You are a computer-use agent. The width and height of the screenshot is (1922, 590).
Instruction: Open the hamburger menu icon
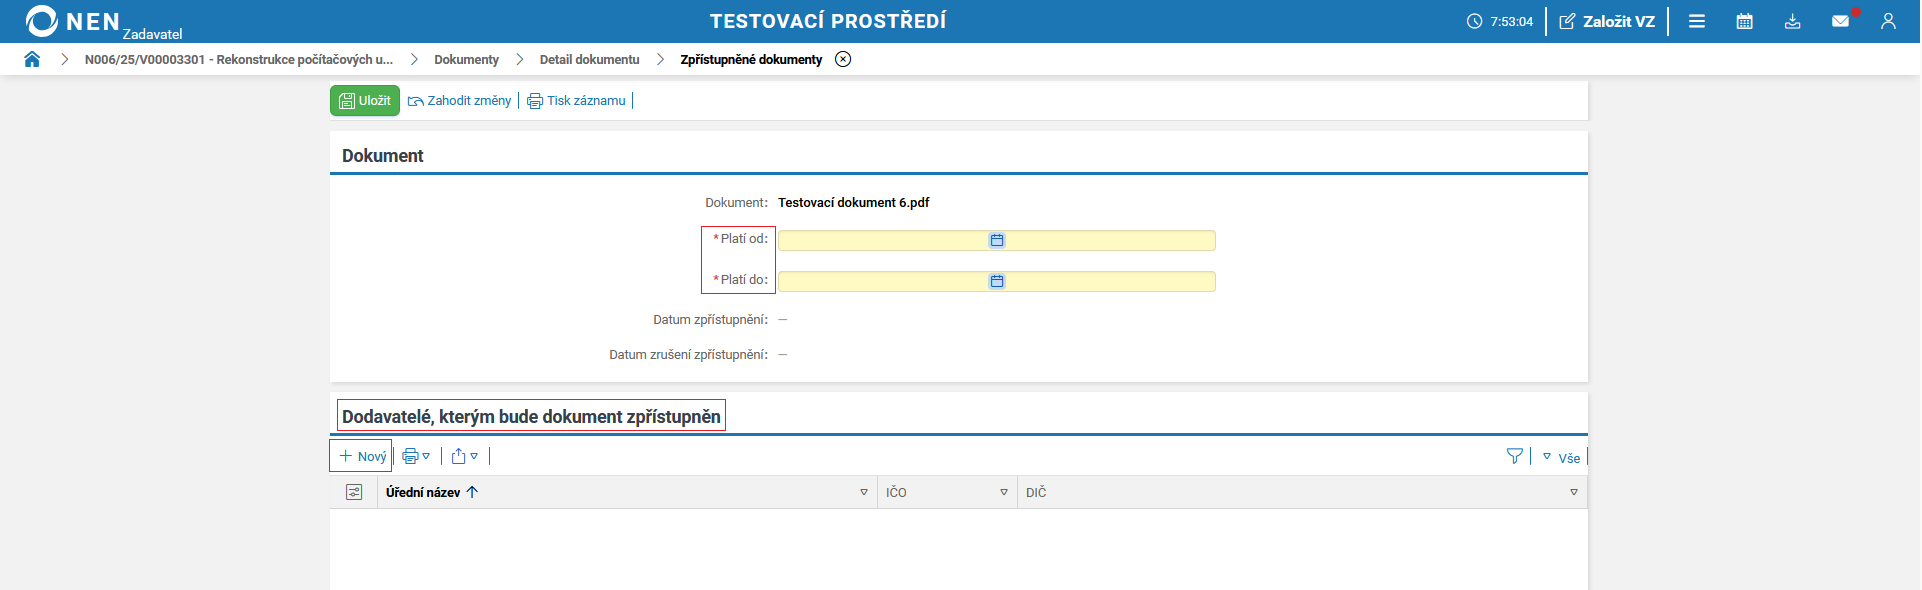coord(1697,21)
